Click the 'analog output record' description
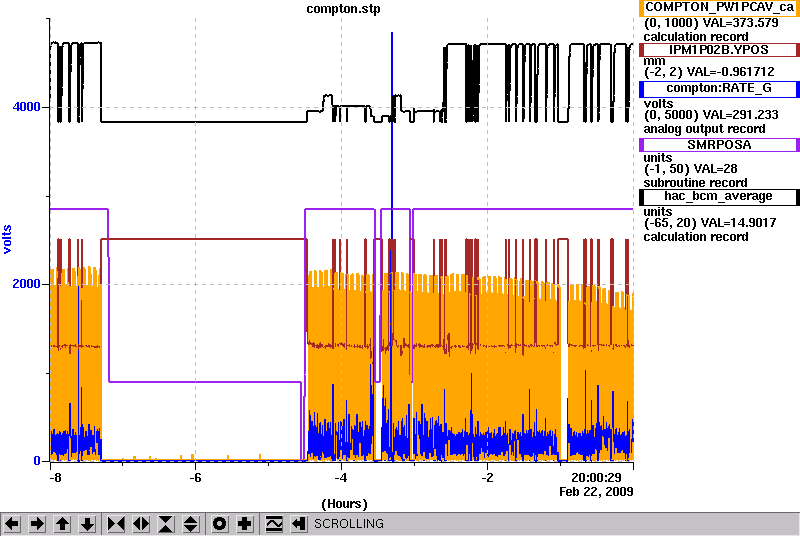800x536 pixels. 705,129
